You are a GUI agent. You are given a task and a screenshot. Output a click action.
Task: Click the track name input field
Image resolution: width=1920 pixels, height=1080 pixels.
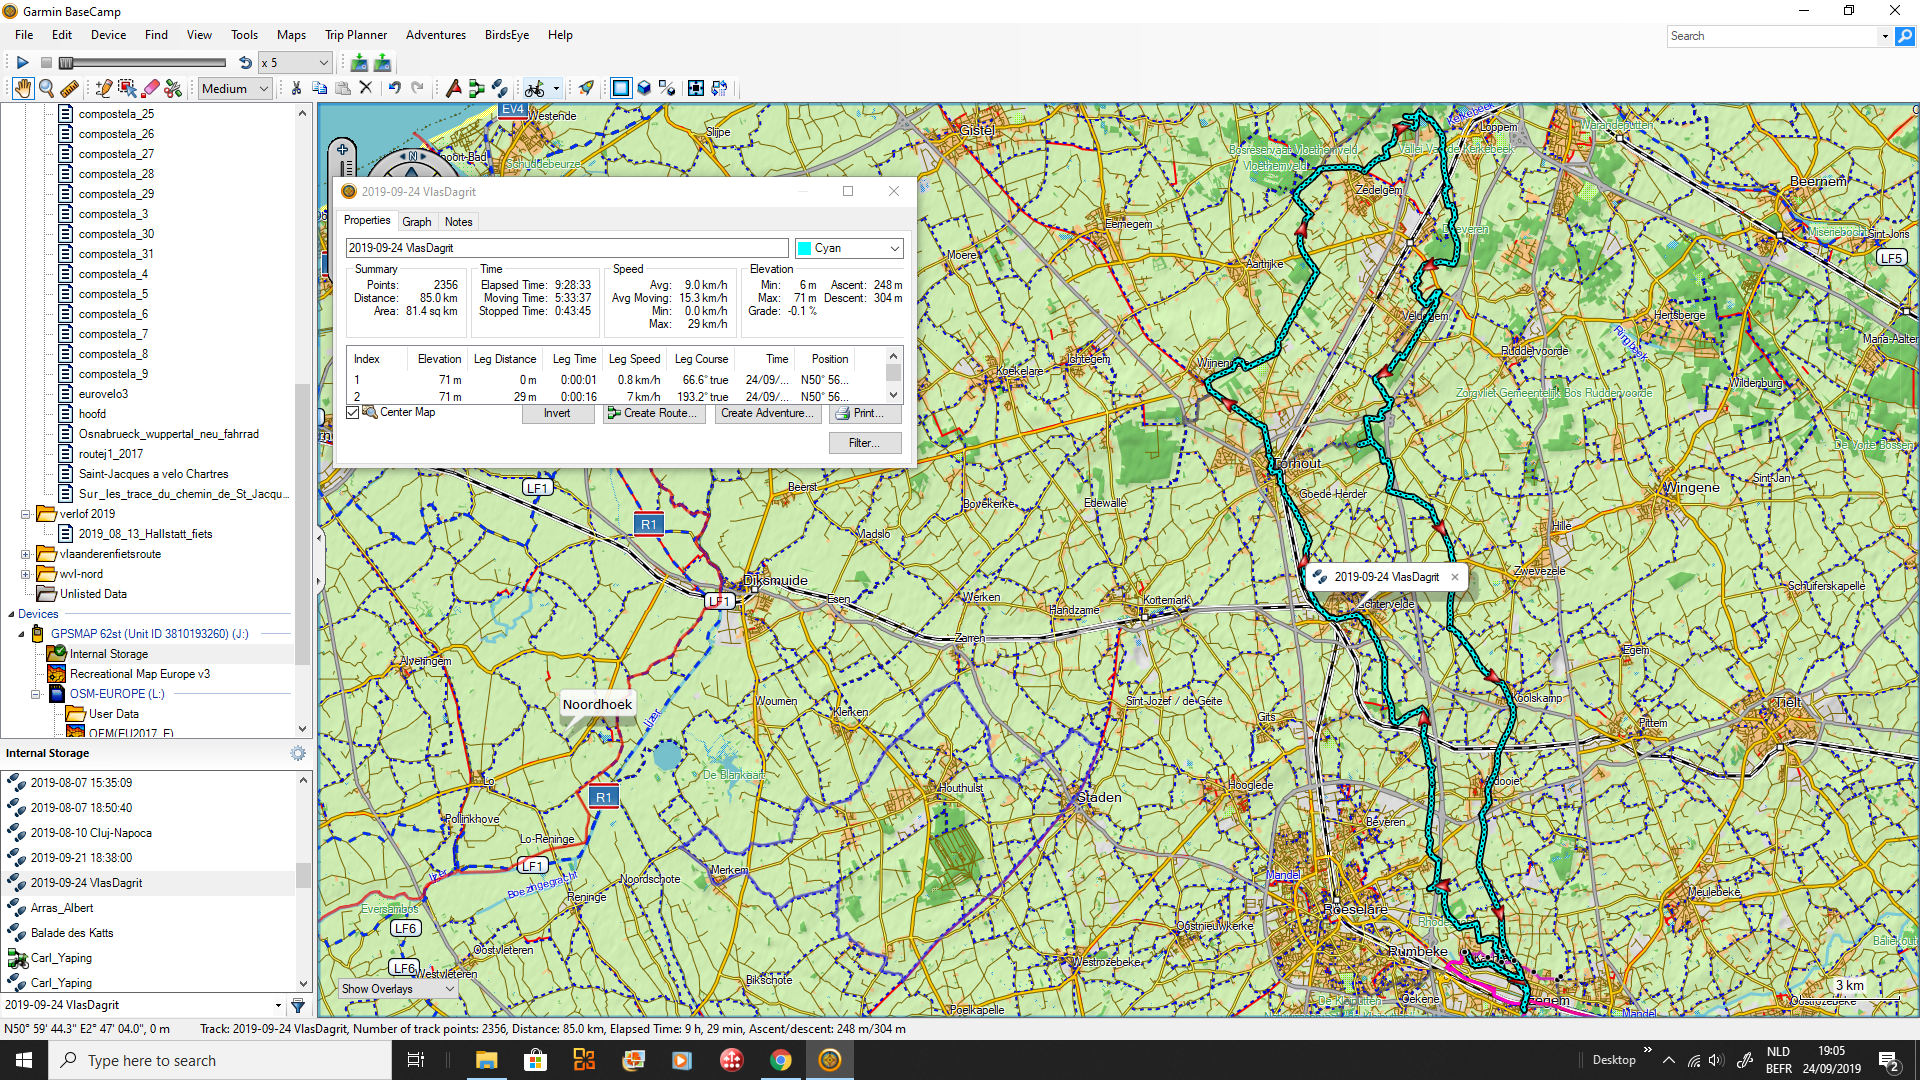[x=567, y=248]
